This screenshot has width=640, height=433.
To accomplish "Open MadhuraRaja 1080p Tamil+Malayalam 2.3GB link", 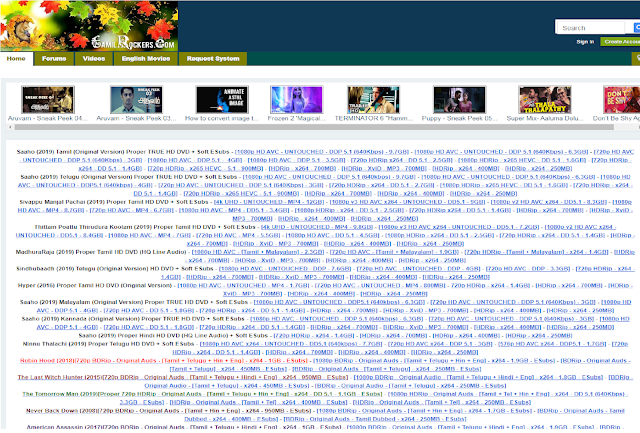I will 258,252.
